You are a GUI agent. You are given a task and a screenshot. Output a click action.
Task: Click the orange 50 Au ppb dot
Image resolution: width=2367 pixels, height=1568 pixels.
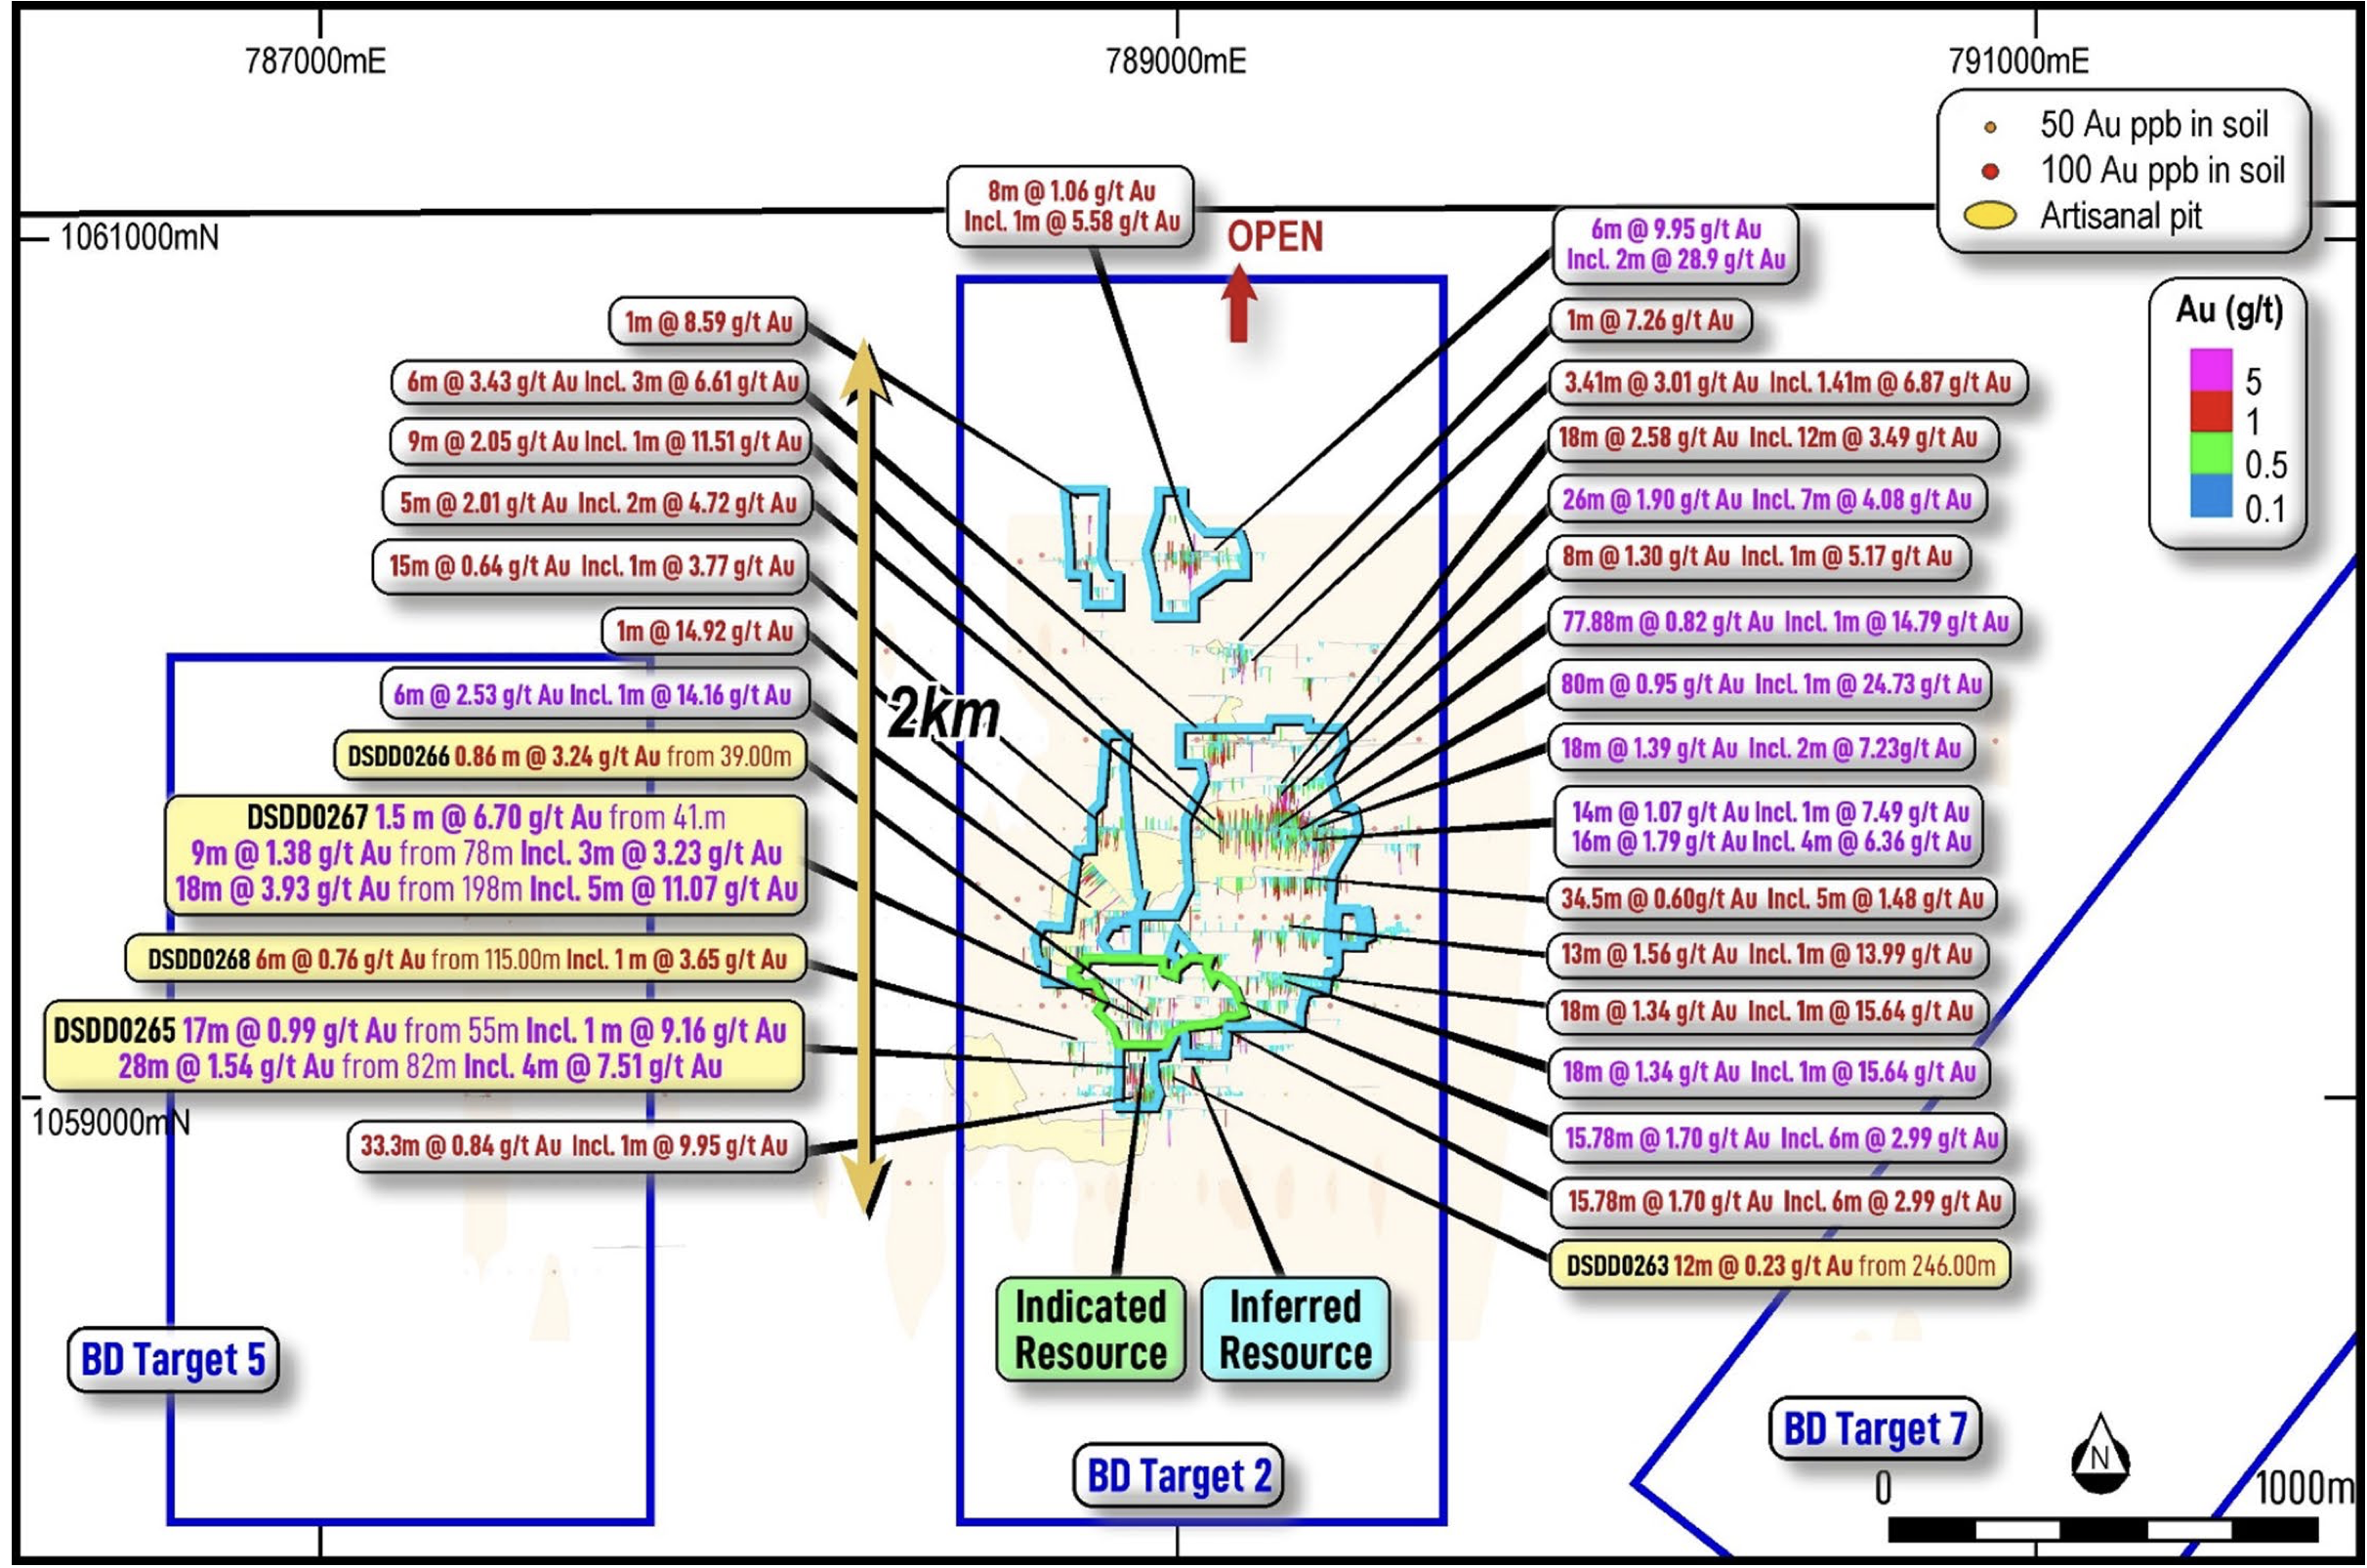click(x=1990, y=127)
